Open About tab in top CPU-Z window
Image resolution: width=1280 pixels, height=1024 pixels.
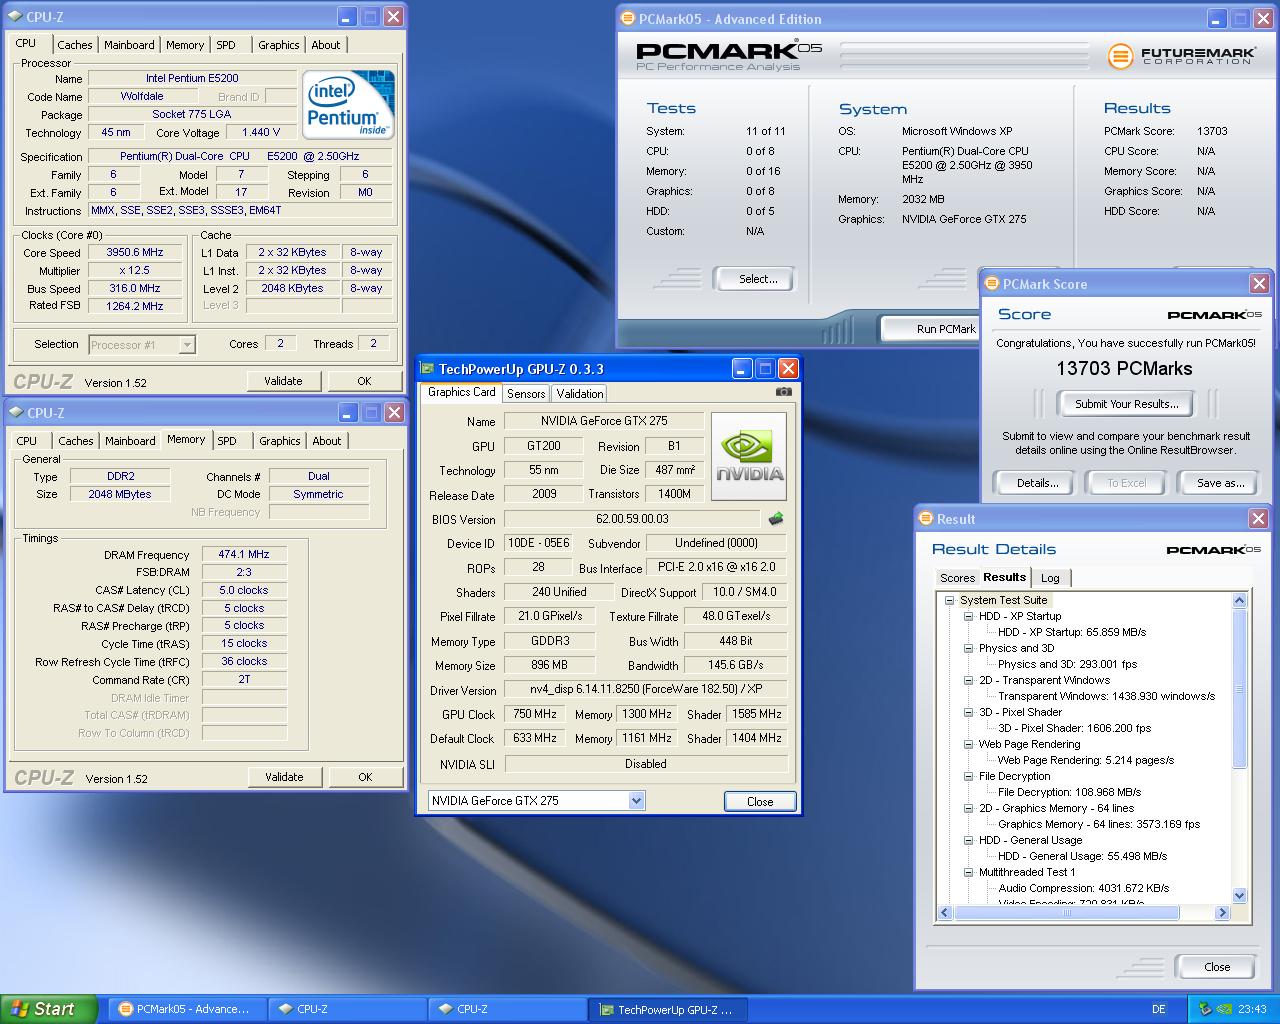coord(326,45)
